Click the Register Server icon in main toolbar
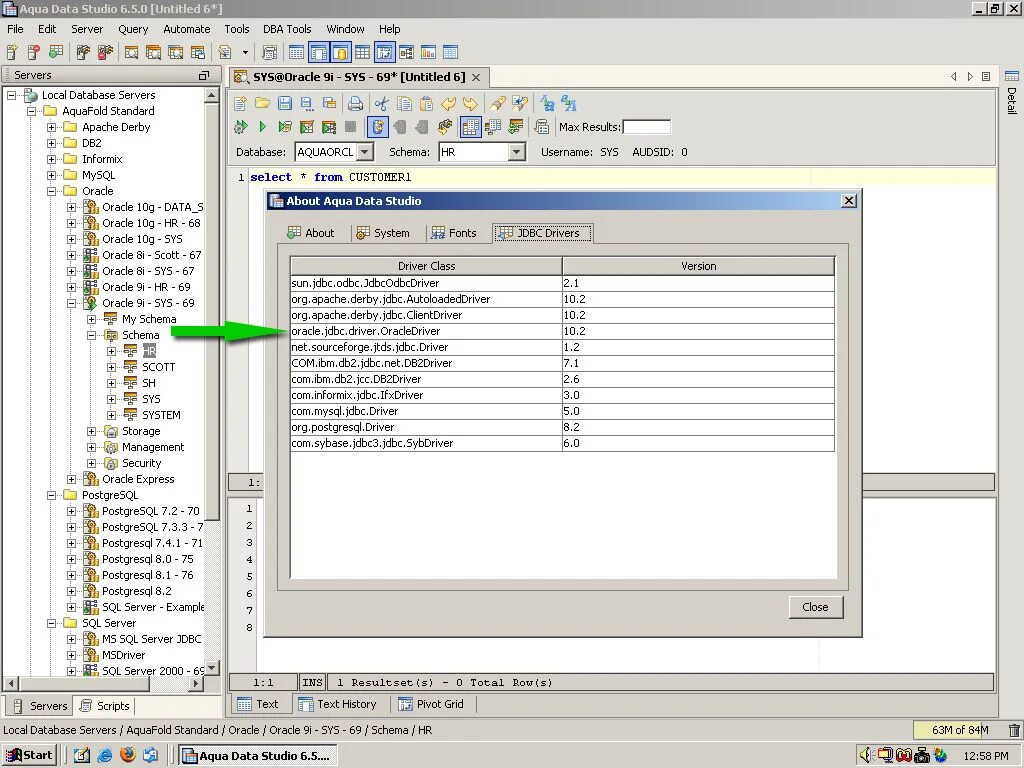1024x768 pixels. 12,52
